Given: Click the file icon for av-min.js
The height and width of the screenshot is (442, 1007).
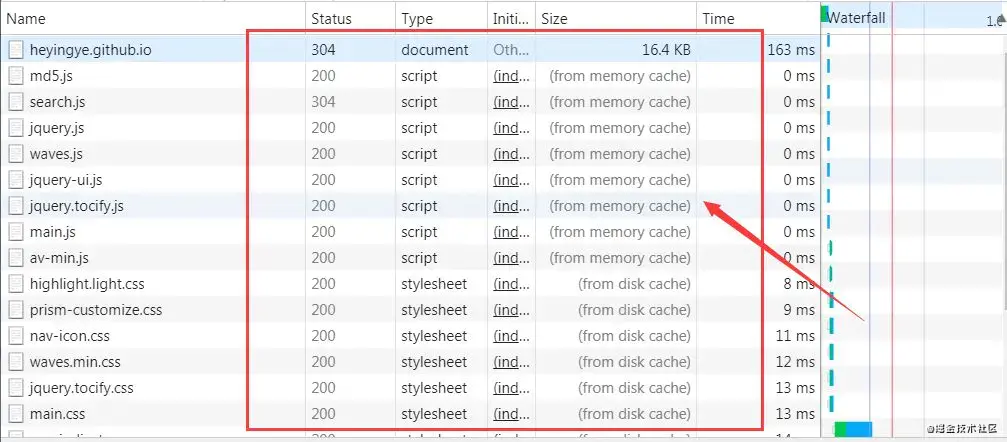Looking at the screenshot, I should tap(16, 258).
